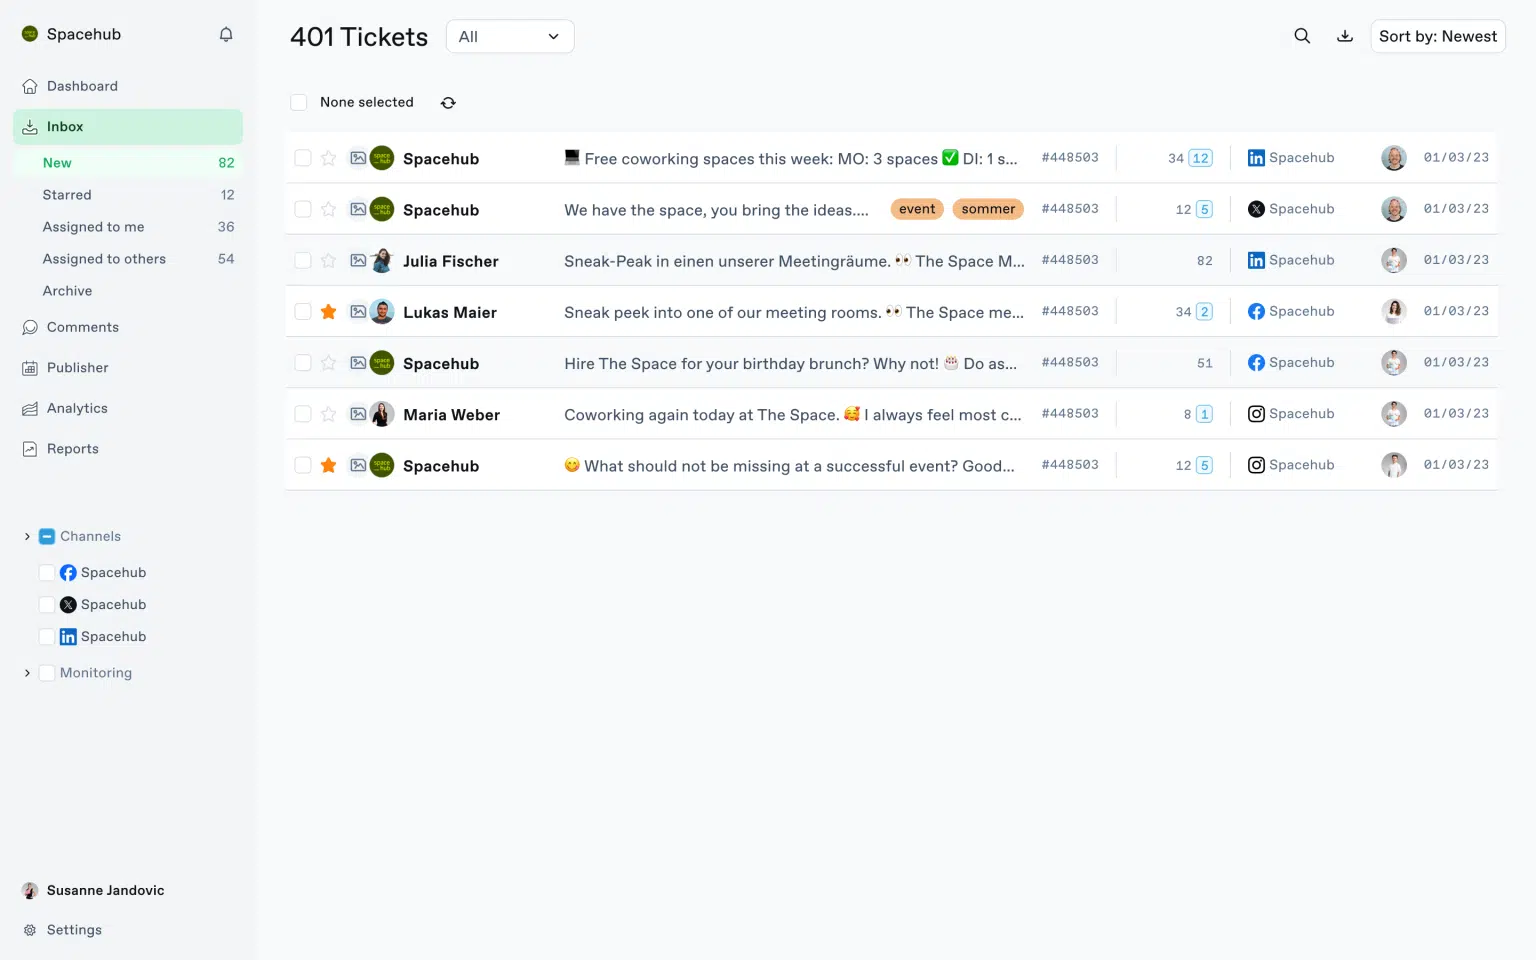
Task: Open the Assigned to me view
Action: (93, 226)
